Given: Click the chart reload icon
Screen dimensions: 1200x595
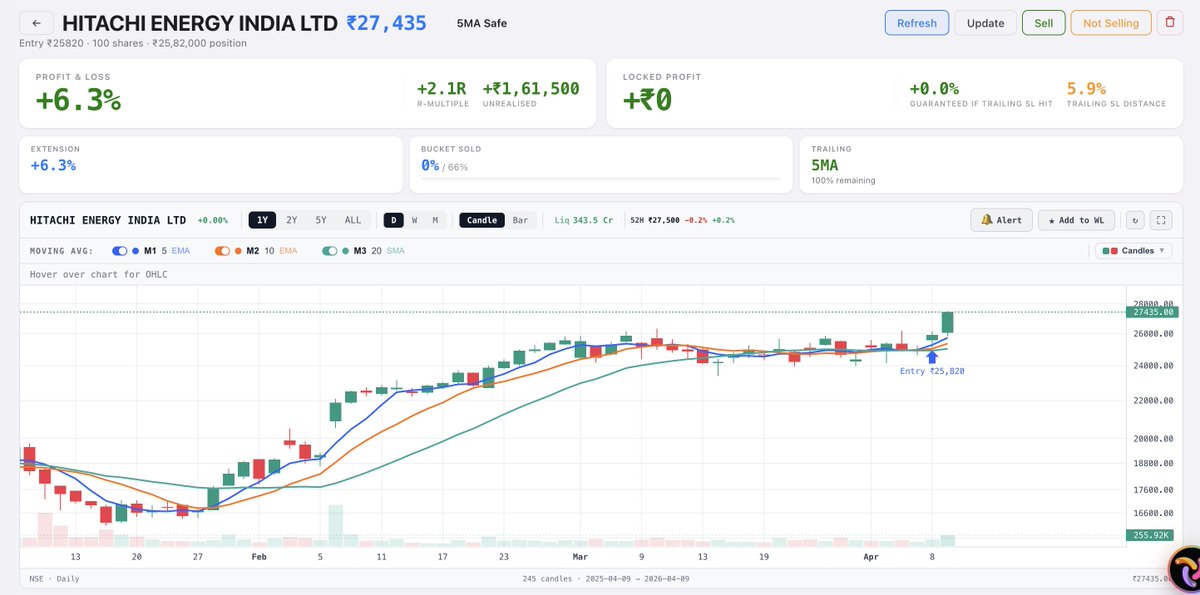Looking at the screenshot, I should [1134, 220].
